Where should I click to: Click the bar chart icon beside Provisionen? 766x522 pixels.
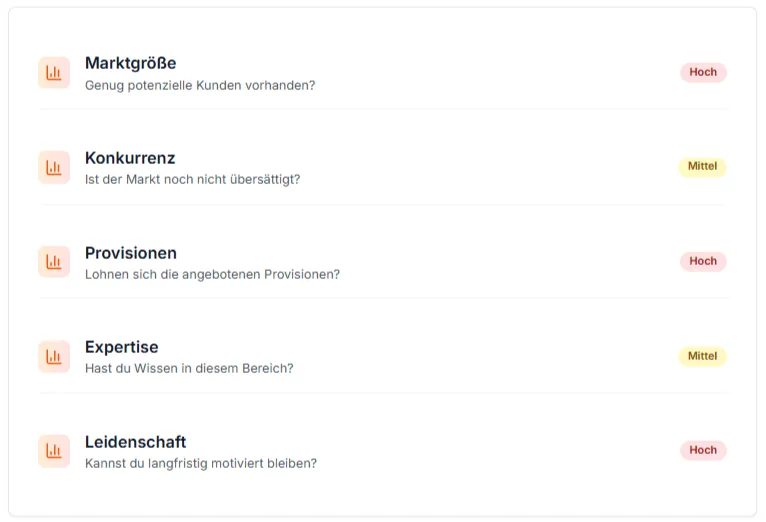pos(54,262)
